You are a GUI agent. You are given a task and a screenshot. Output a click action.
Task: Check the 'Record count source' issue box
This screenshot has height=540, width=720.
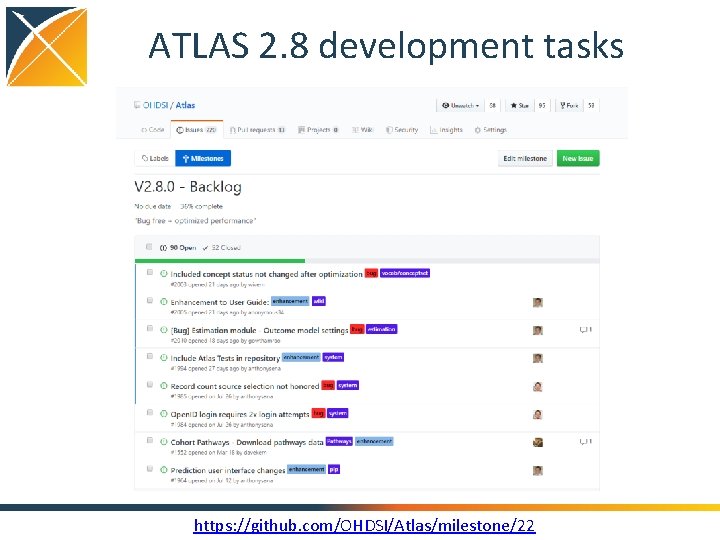tap(150, 384)
